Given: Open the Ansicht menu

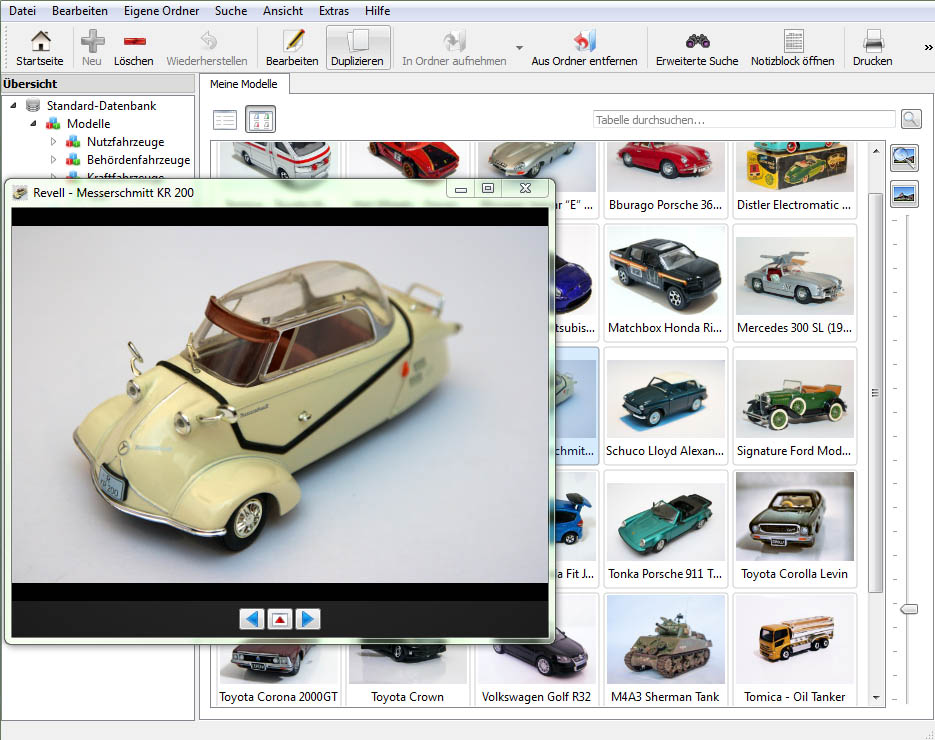Looking at the screenshot, I should [x=283, y=11].
